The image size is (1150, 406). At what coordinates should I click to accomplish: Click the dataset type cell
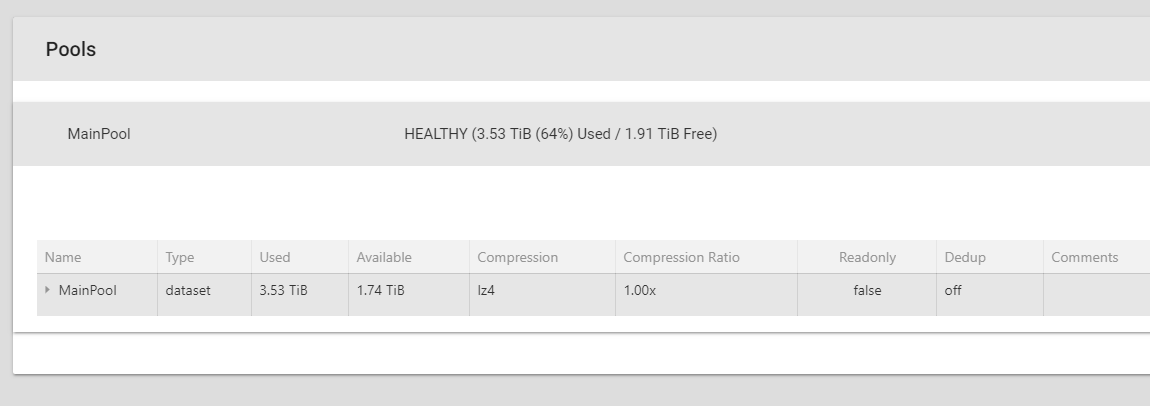click(188, 291)
